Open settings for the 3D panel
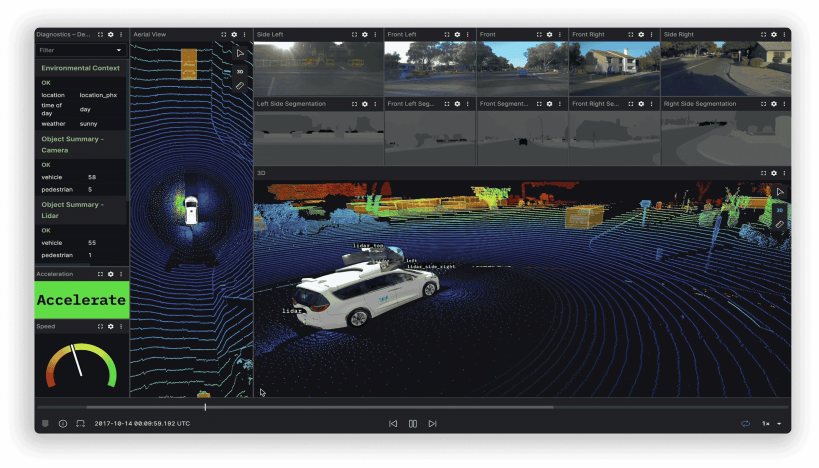The height and width of the screenshot is (468, 819). (772, 172)
